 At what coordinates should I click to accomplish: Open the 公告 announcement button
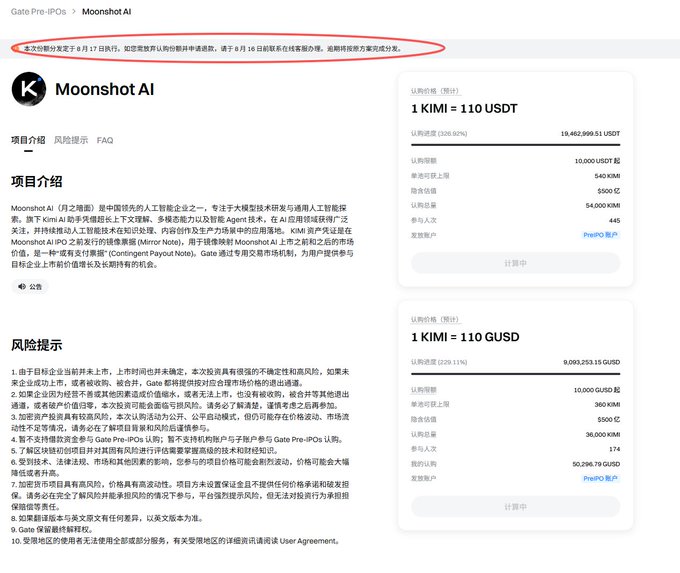coord(30,287)
